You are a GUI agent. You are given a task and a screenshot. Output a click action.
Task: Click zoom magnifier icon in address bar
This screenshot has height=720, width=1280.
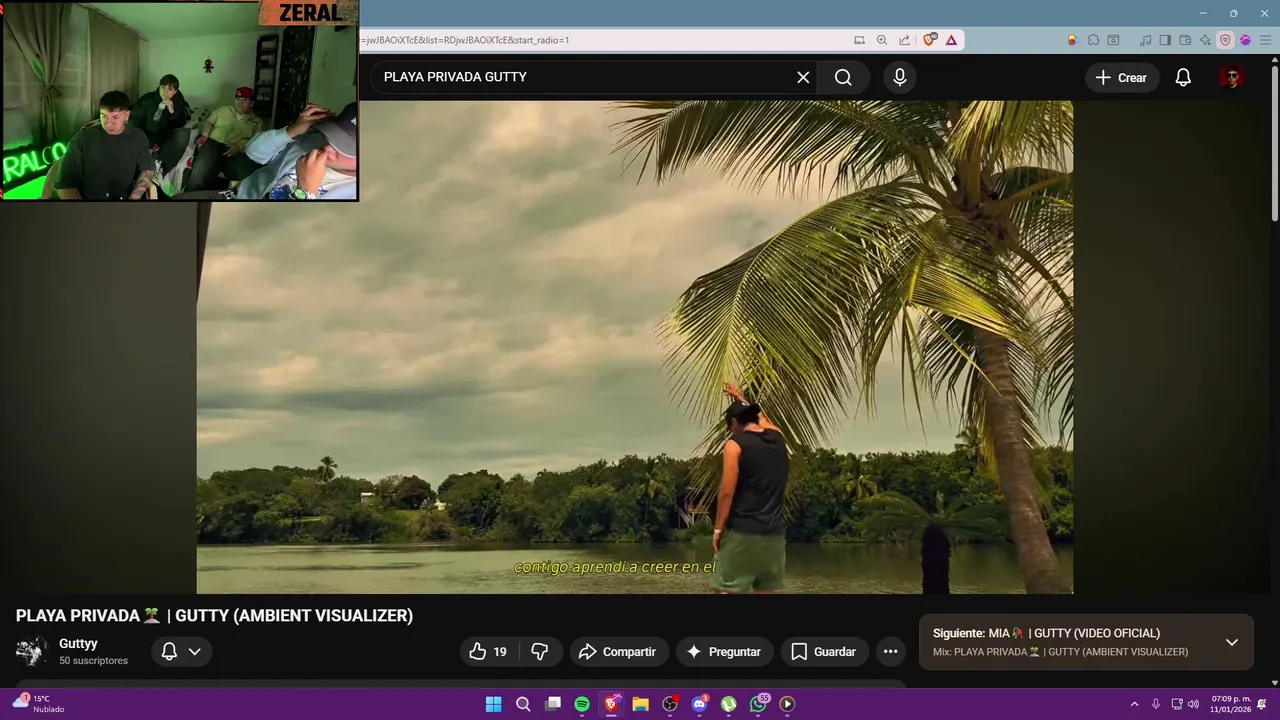(882, 40)
